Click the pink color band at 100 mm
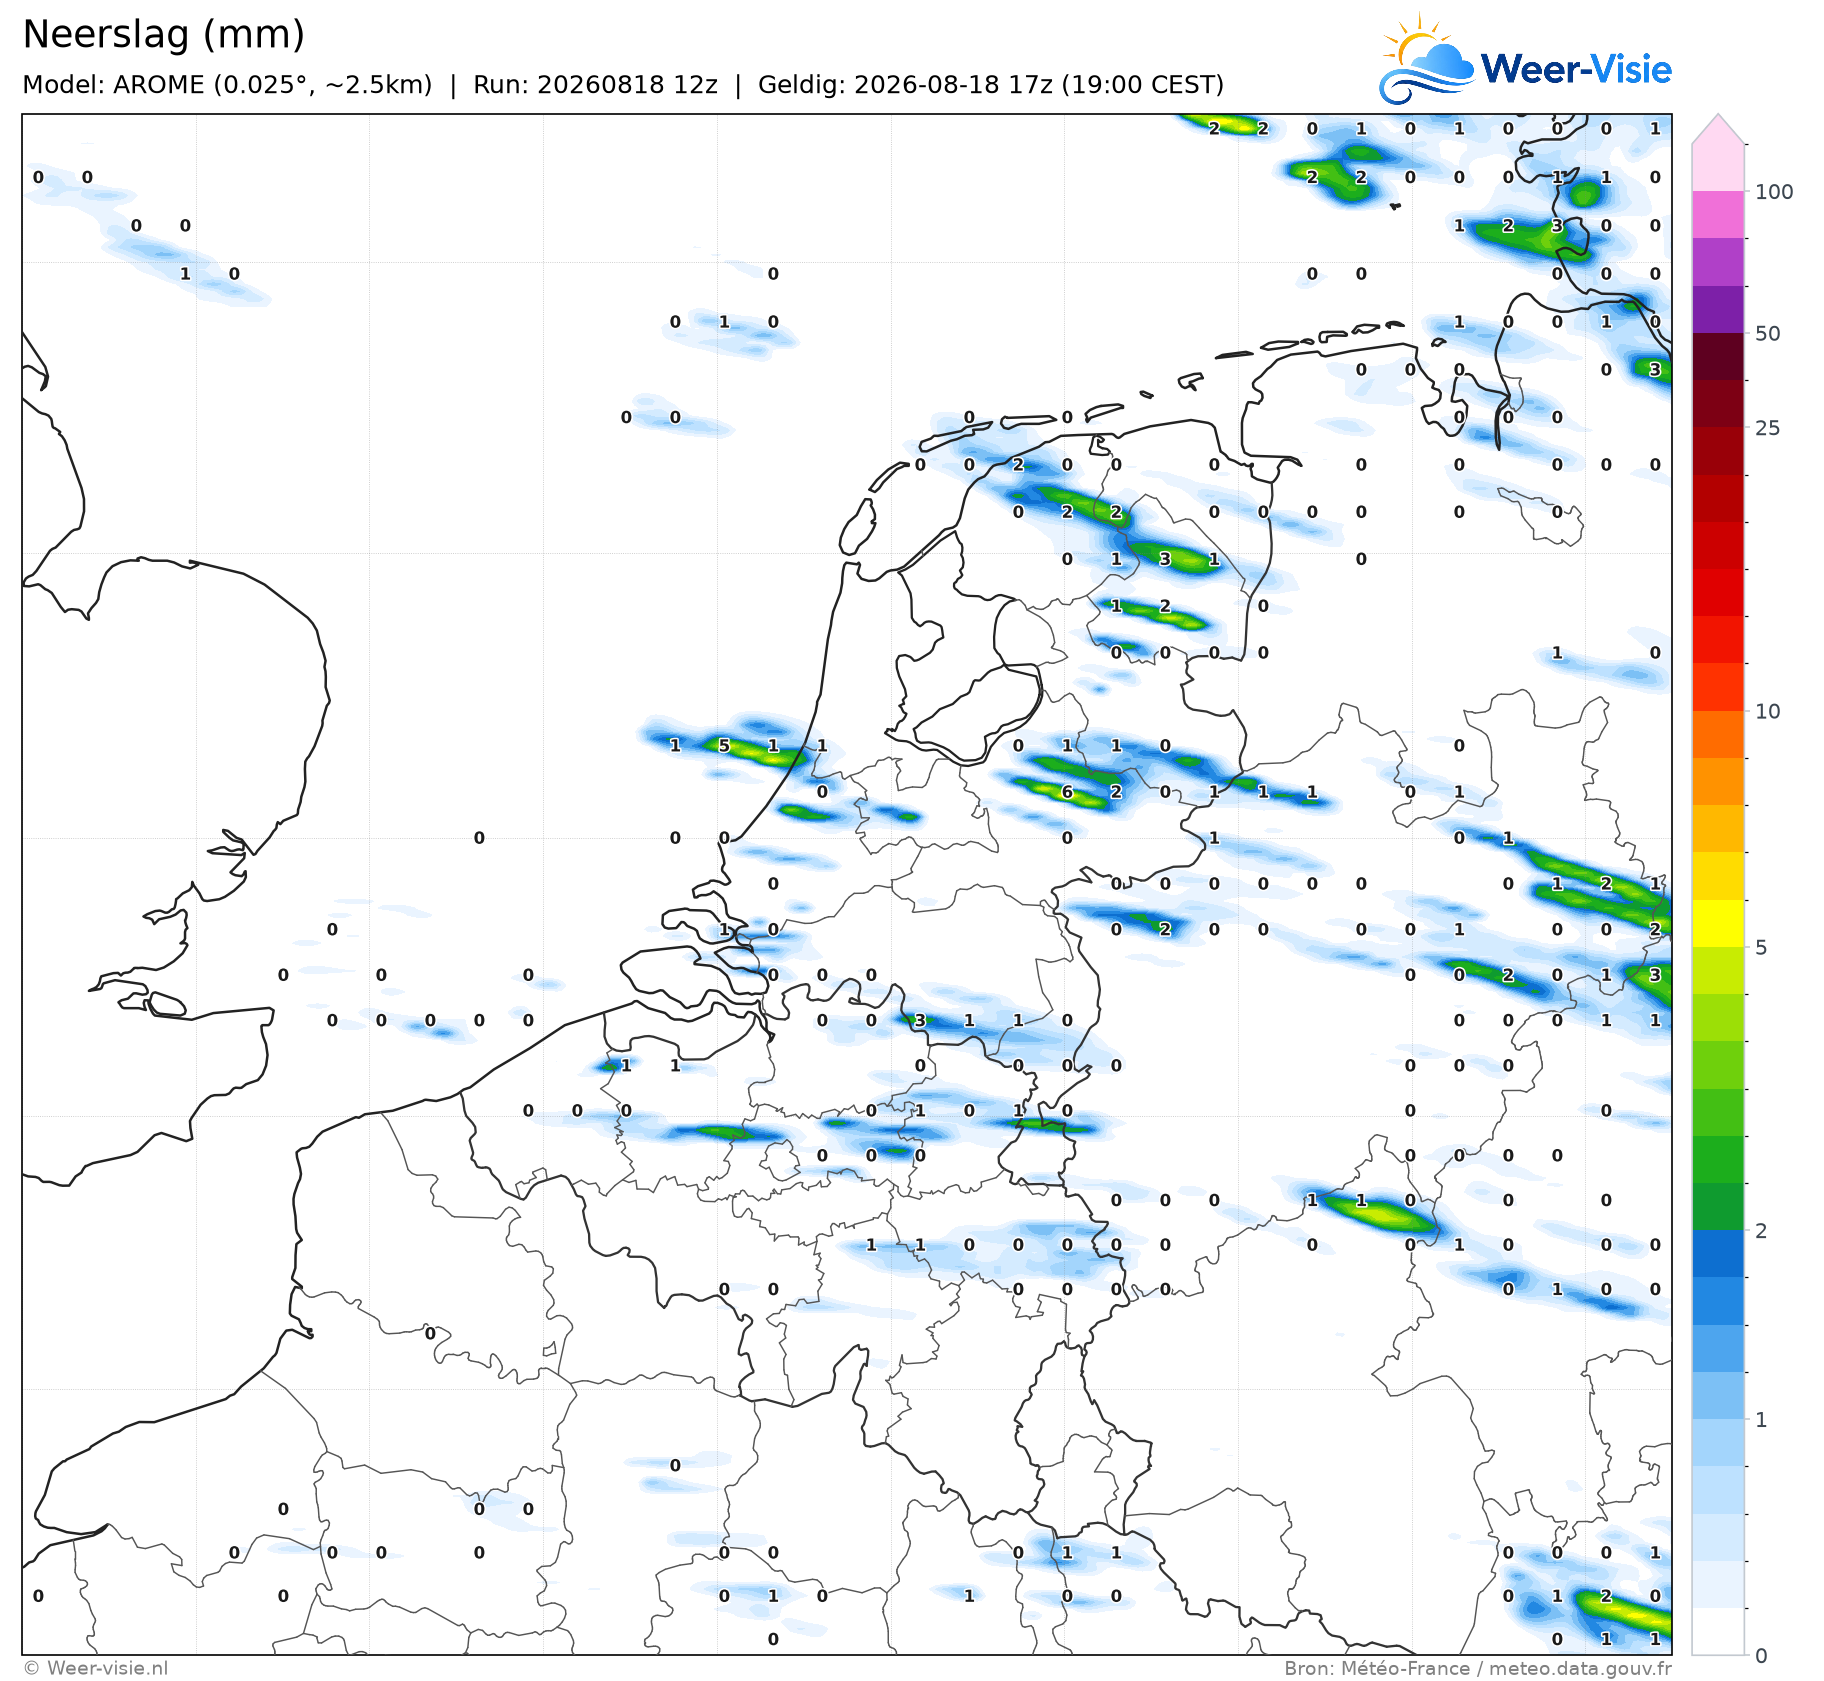Image resolution: width=1824 pixels, height=1681 pixels. point(1718,214)
